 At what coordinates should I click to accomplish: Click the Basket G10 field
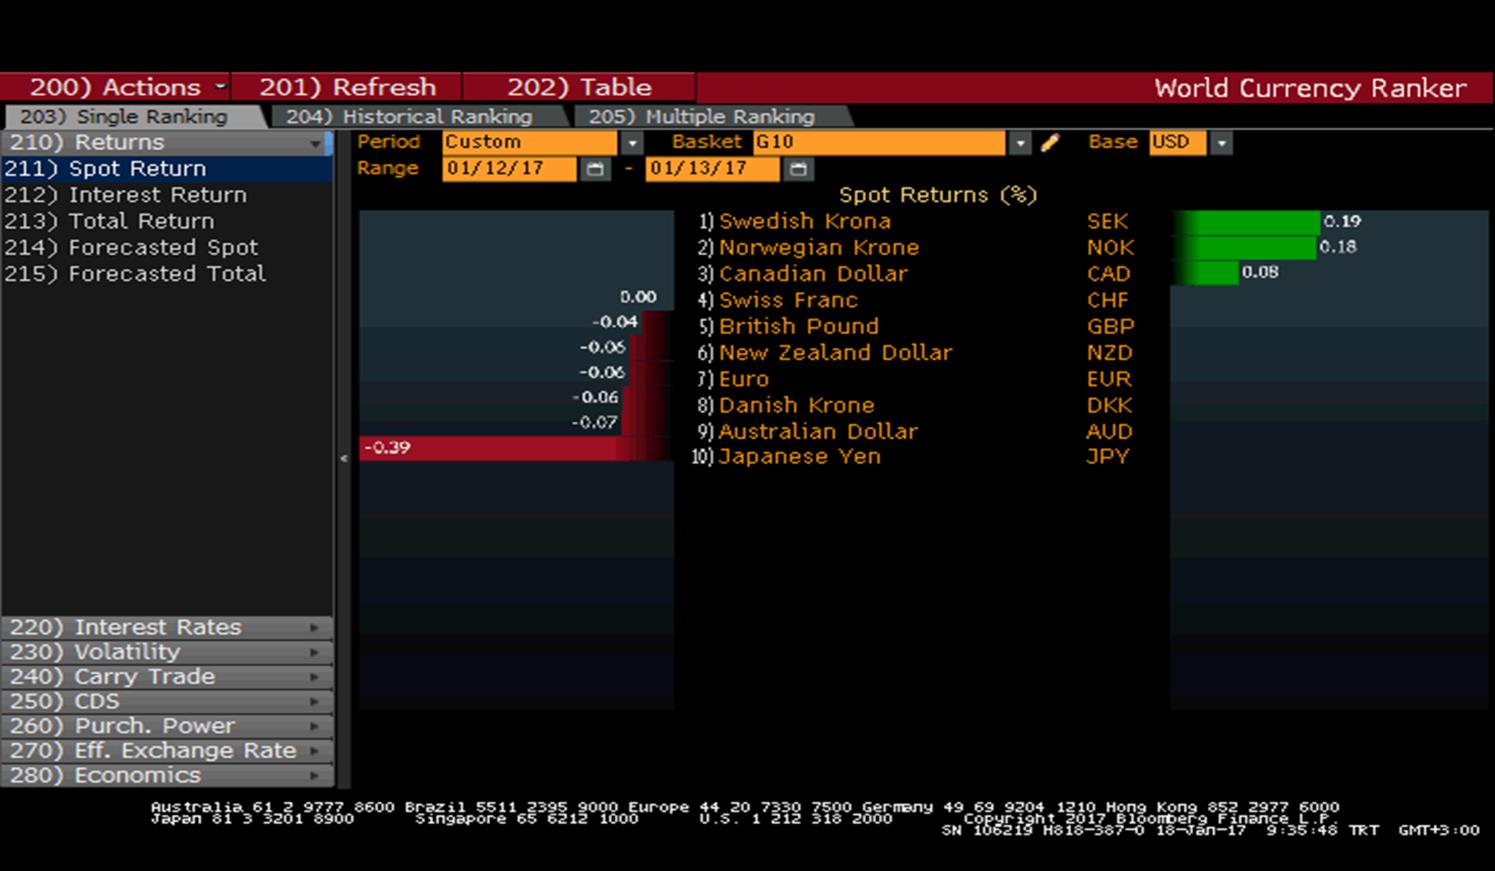click(879, 143)
